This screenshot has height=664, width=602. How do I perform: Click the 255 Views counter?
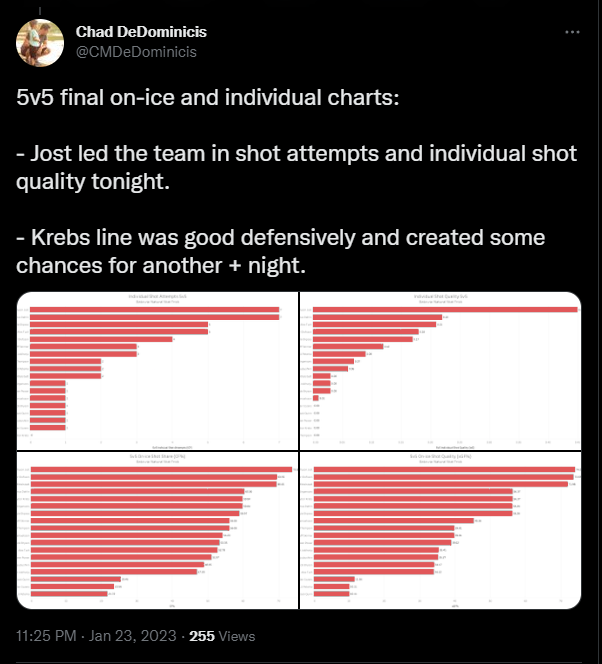222,636
